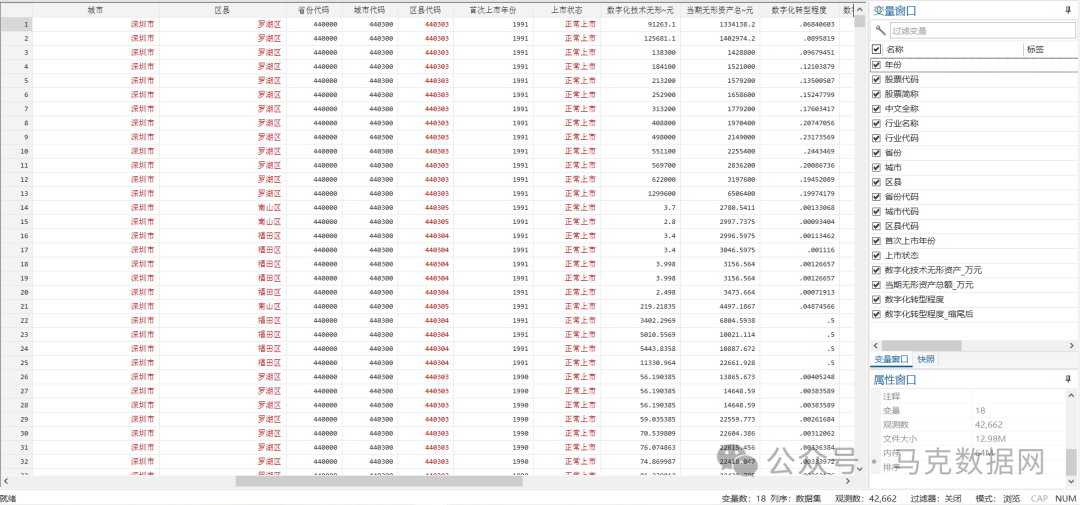Uncheck the 股票代码 variable checkbox
Screen dimensions: 1080x505
[x=877, y=79]
